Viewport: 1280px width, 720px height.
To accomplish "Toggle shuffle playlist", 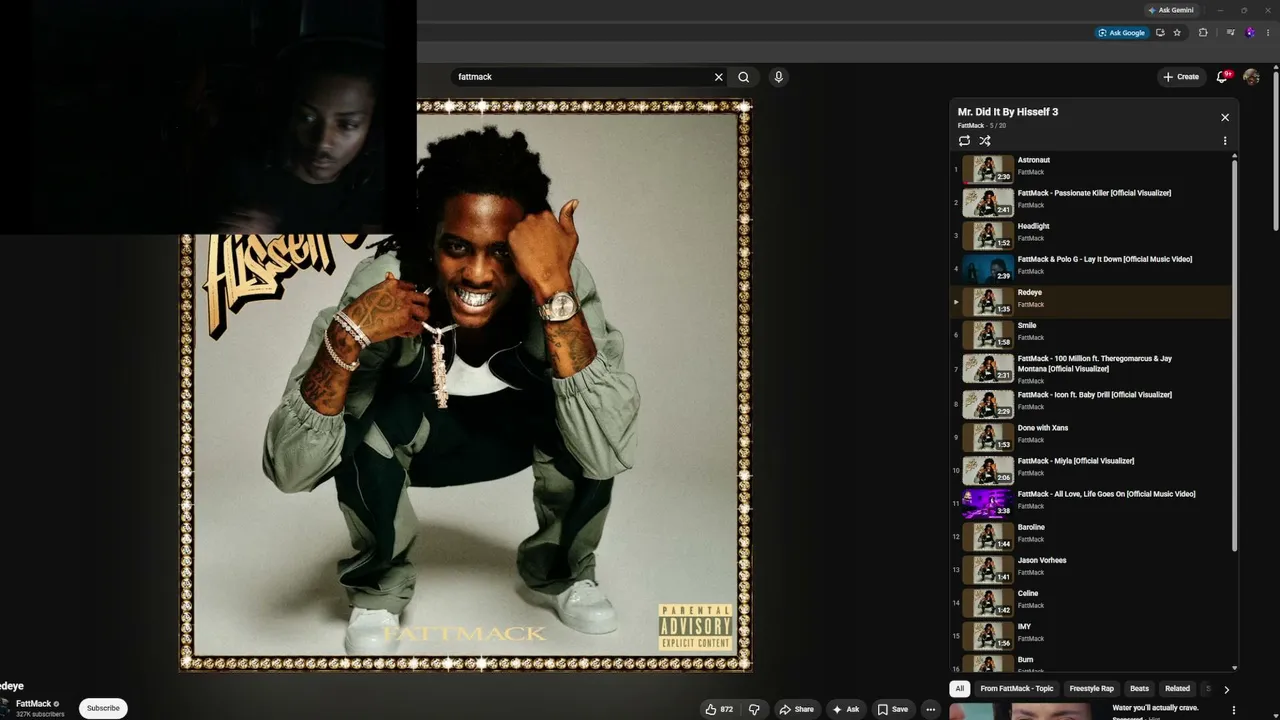I will [985, 141].
